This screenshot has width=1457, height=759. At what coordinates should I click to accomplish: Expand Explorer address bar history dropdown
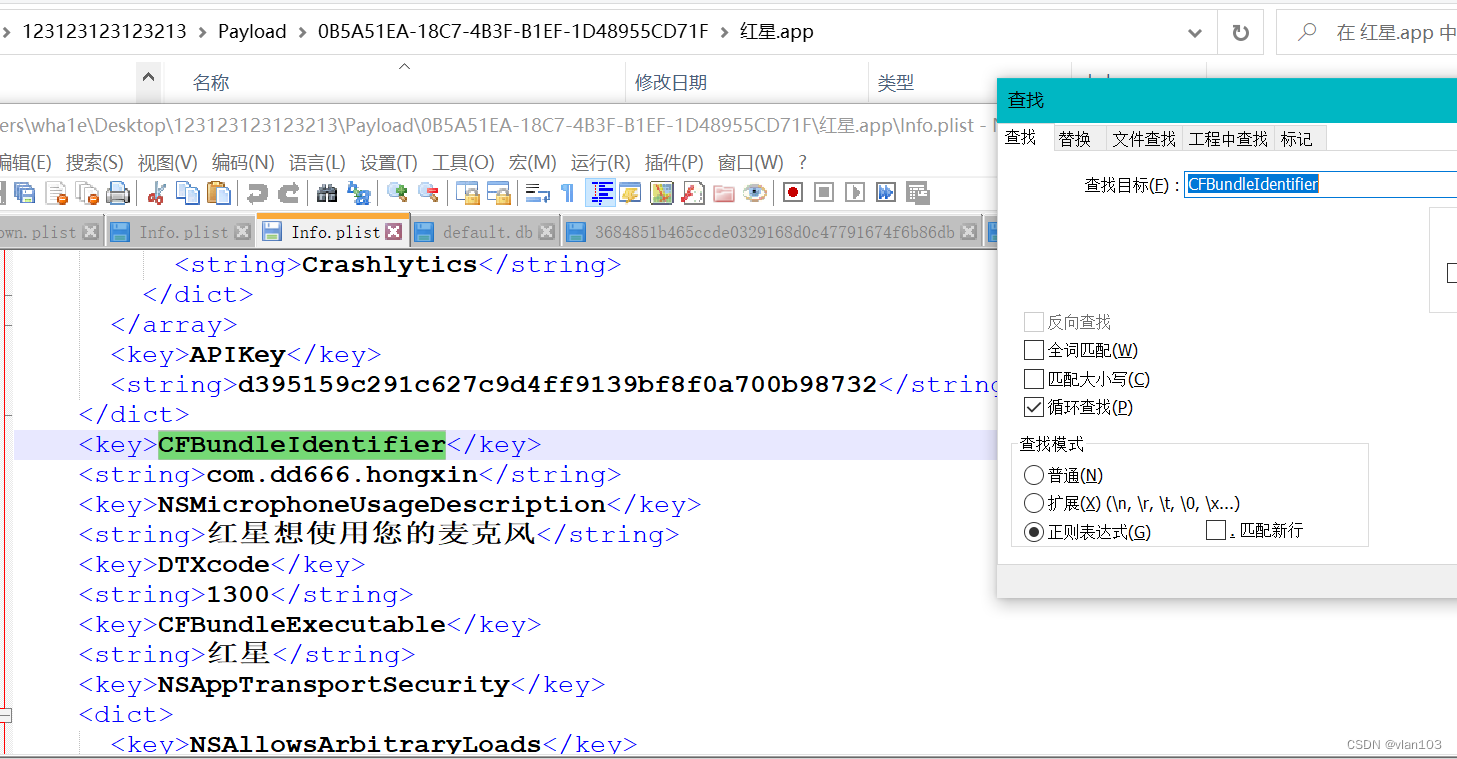pyautogui.click(x=1194, y=33)
